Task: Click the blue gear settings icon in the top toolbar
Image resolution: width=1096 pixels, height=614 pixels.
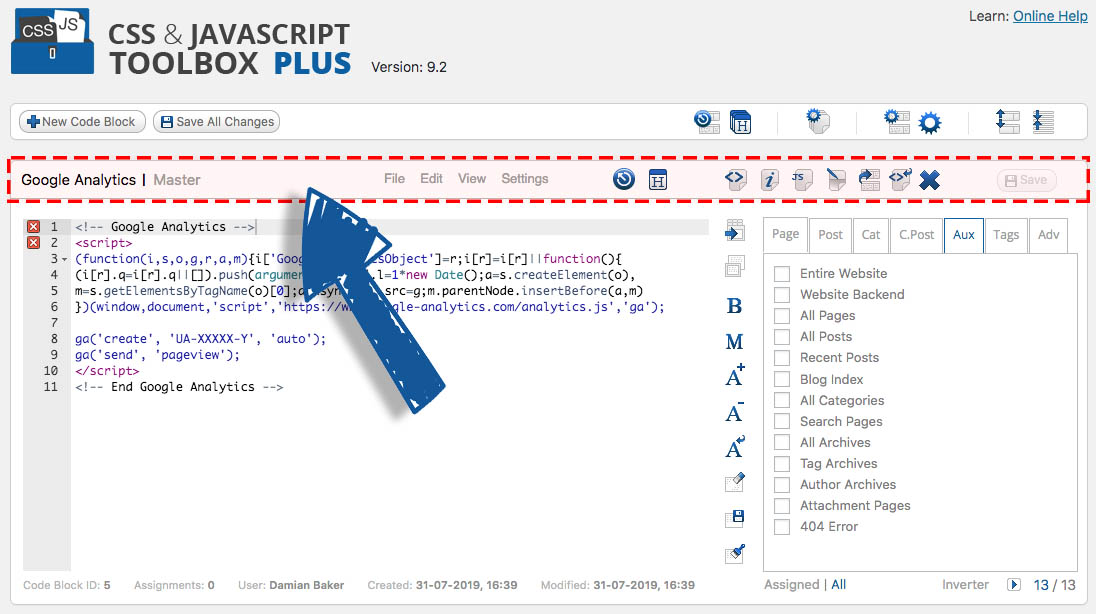Action: click(930, 121)
